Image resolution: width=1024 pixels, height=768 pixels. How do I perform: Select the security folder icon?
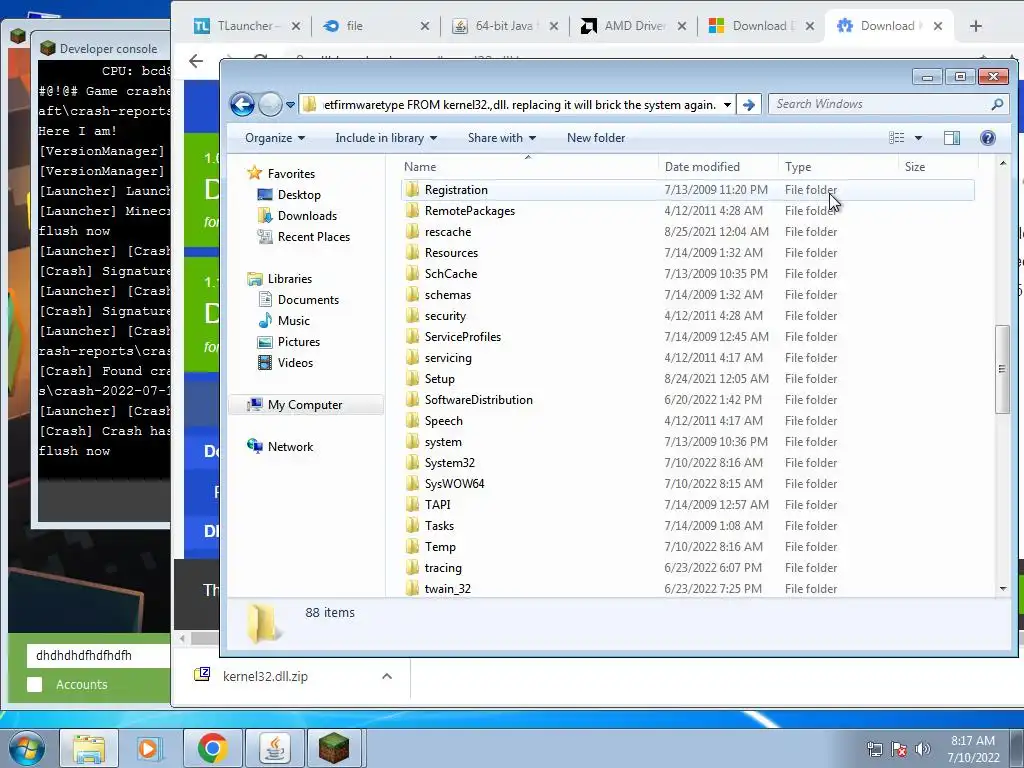(x=412, y=316)
